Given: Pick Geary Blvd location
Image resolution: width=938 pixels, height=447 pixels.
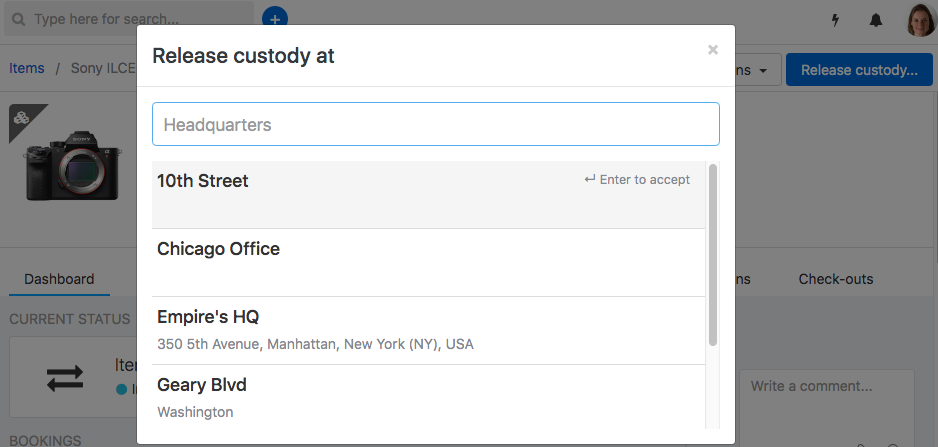Looking at the screenshot, I should pyautogui.click(x=428, y=397).
